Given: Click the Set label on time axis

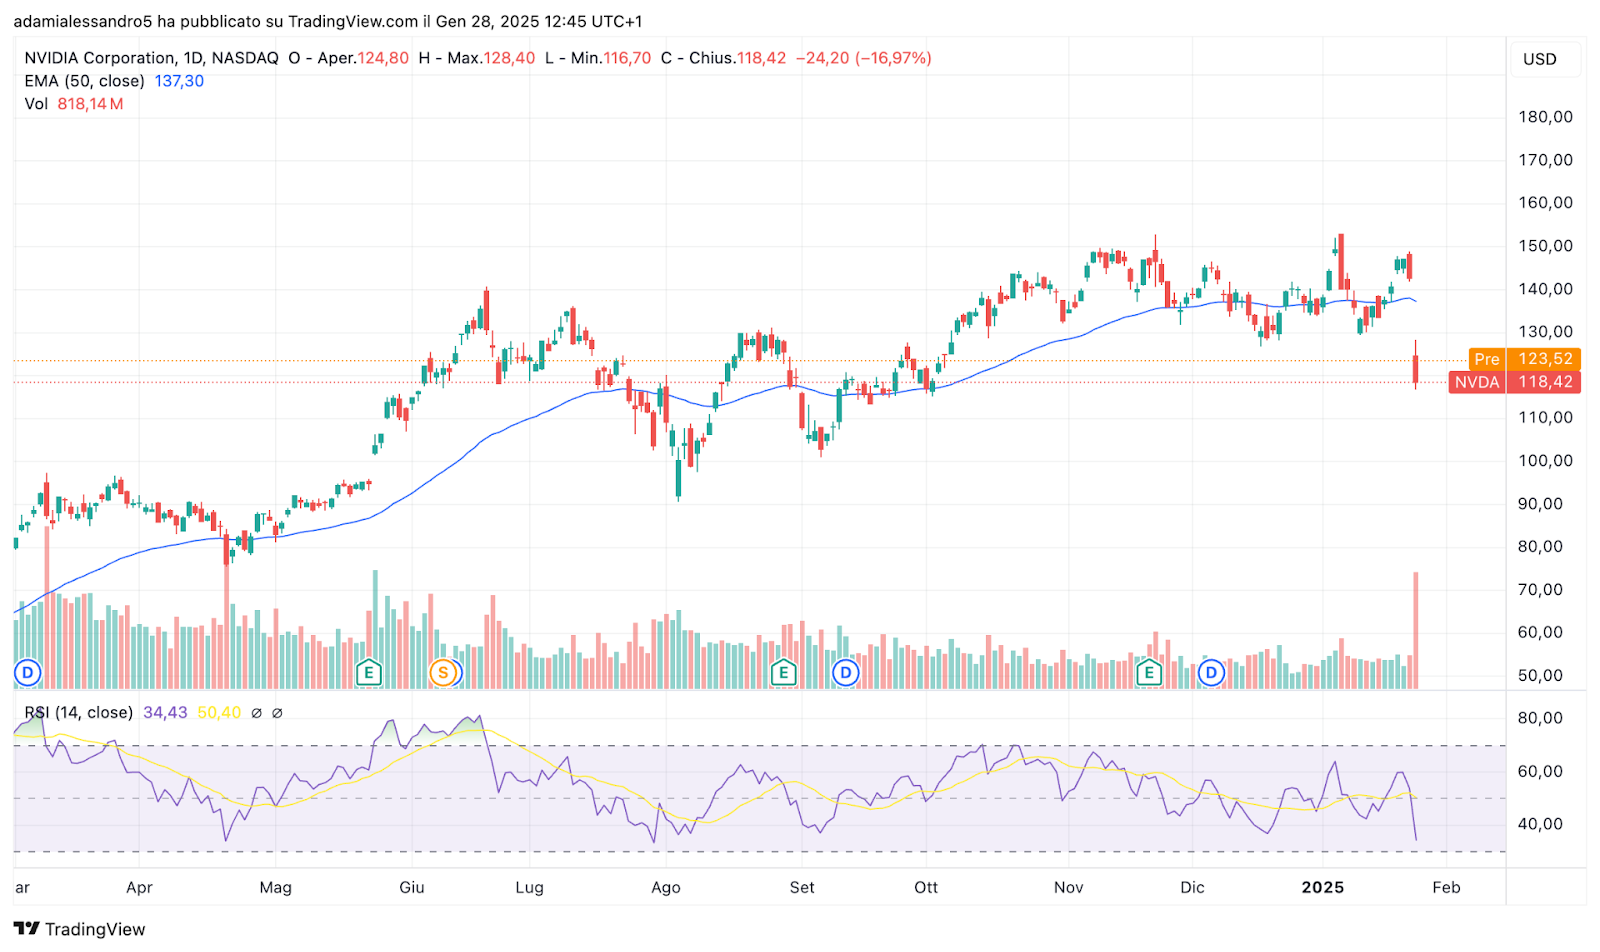Looking at the screenshot, I should pyautogui.click(x=802, y=887).
